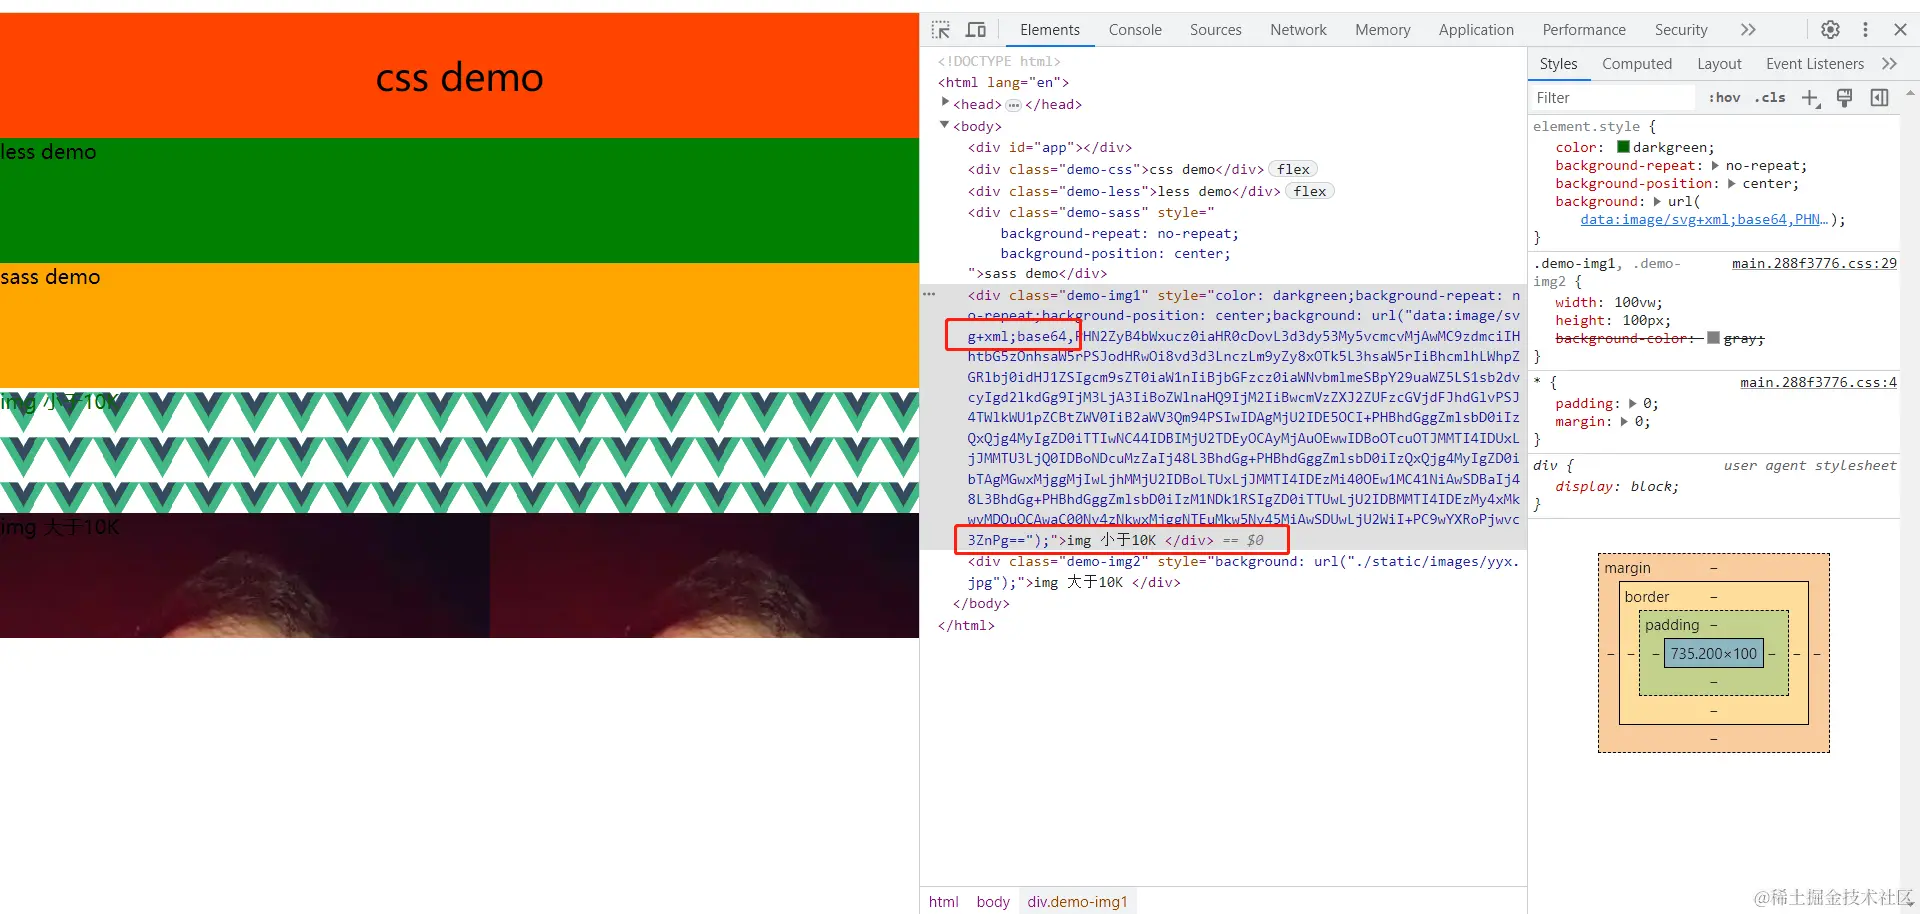The image size is (1920, 914).
Task: Open the data:image/svg+xml base64 link
Action: 1704,219
